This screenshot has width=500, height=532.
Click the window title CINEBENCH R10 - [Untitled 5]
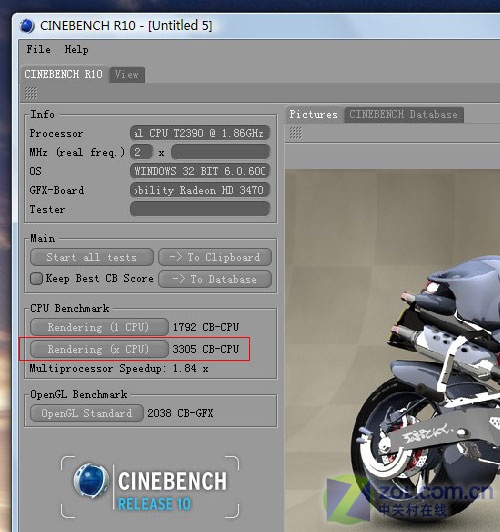(x=126, y=25)
